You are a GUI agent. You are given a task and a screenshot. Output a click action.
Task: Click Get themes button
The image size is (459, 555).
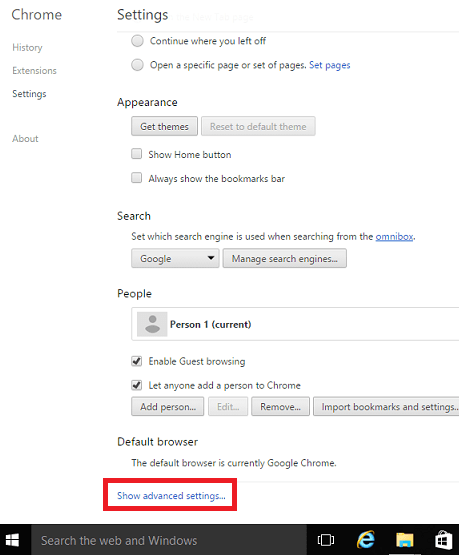164,126
